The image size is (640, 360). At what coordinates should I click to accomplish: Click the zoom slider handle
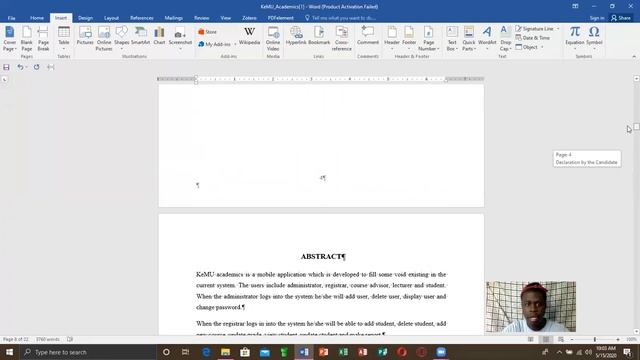click(x=595, y=339)
